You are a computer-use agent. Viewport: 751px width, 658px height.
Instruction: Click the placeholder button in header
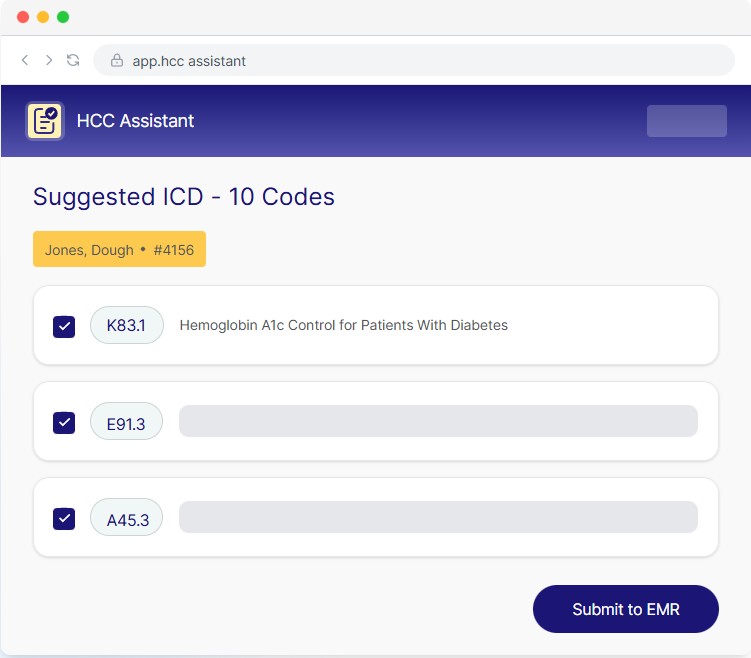point(687,121)
